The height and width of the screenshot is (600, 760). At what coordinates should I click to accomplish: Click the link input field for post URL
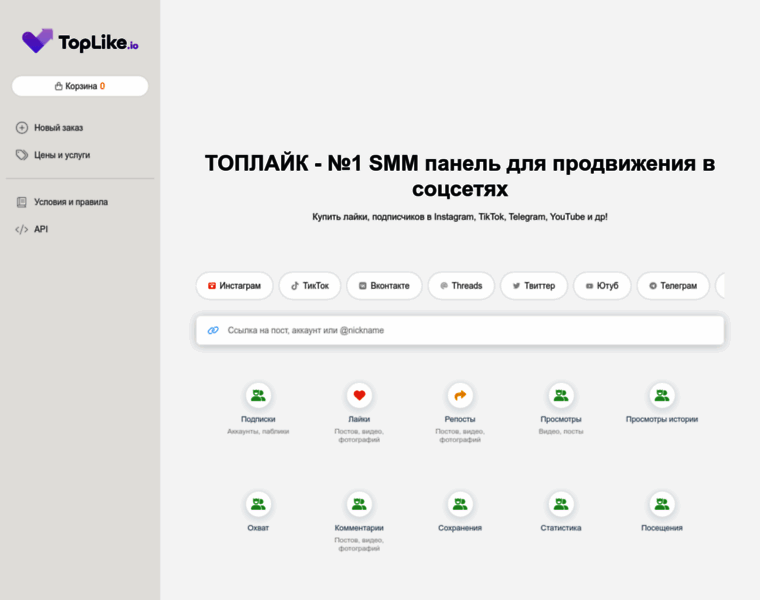tap(460, 330)
